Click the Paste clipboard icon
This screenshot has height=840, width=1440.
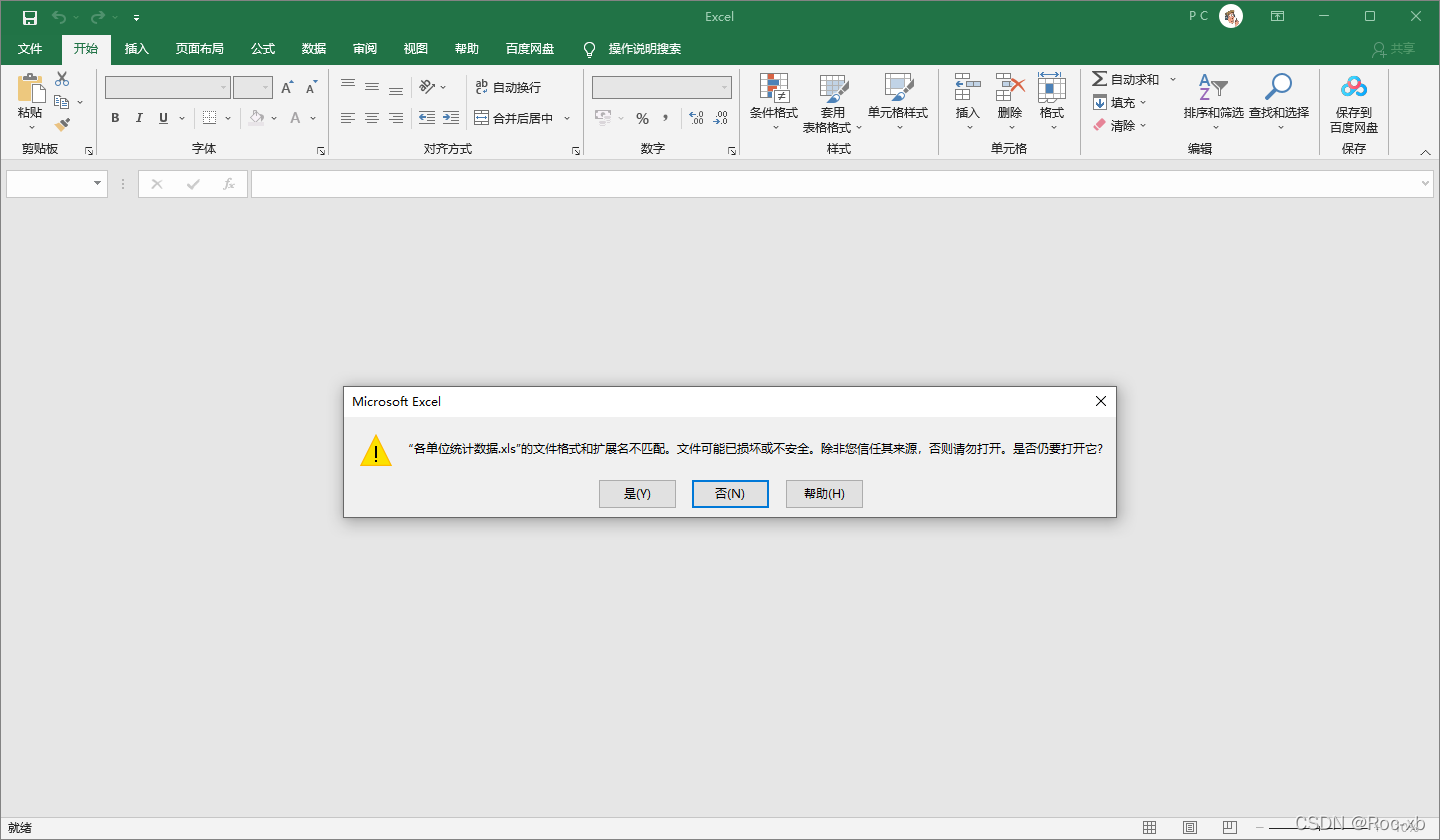tap(30, 89)
